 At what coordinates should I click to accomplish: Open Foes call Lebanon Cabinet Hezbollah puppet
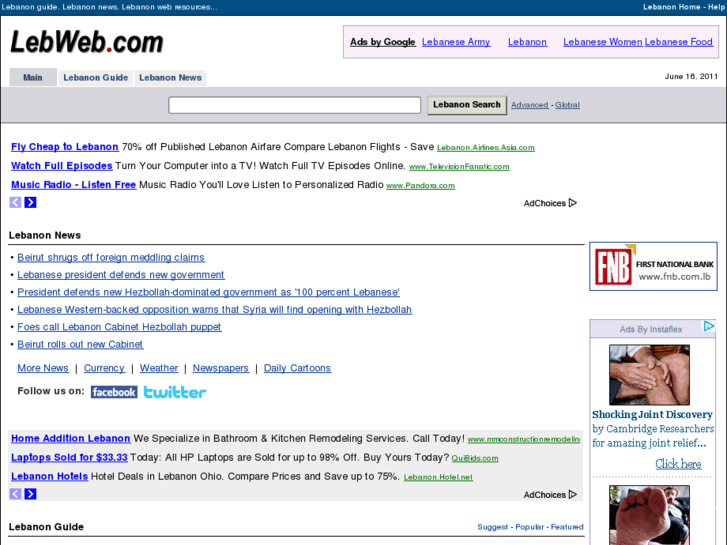point(119,327)
